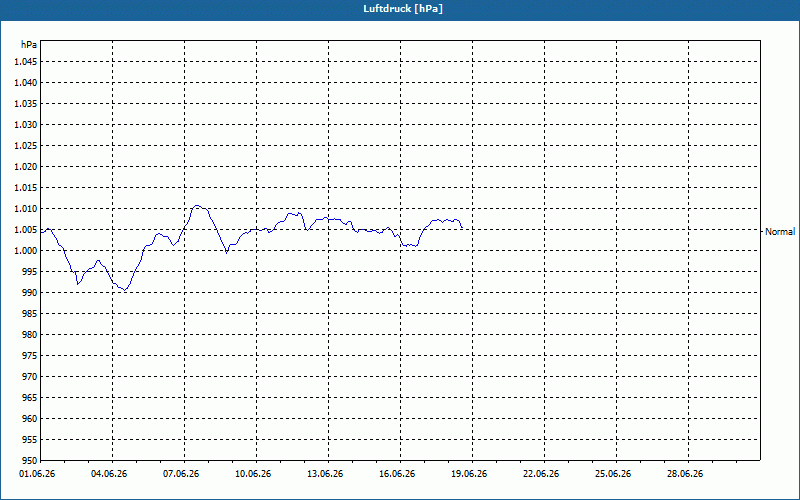Click the 19.06.26 date label
The height and width of the screenshot is (500, 800).
click(469, 474)
